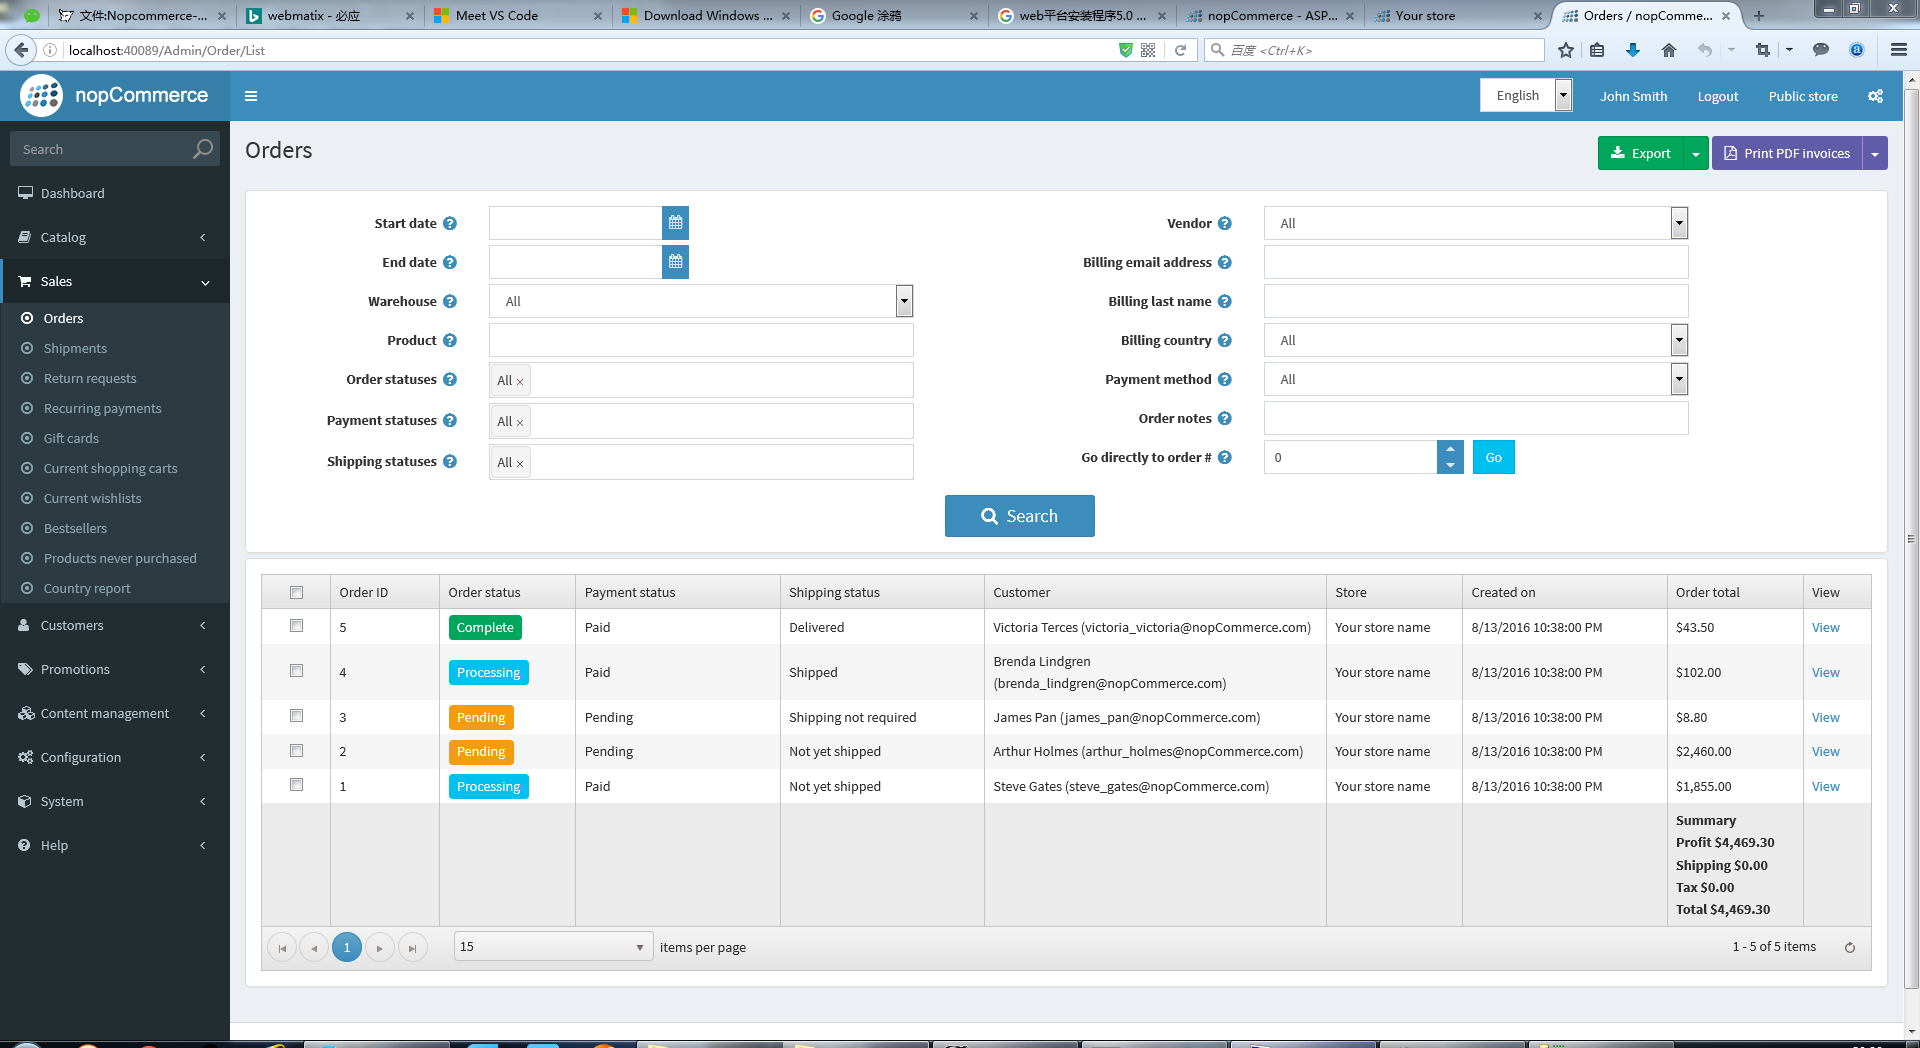Viewport: 1920px width, 1048px height.
Task: Open Shipments in the Sales menu
Action: click(x=75, y=348)
